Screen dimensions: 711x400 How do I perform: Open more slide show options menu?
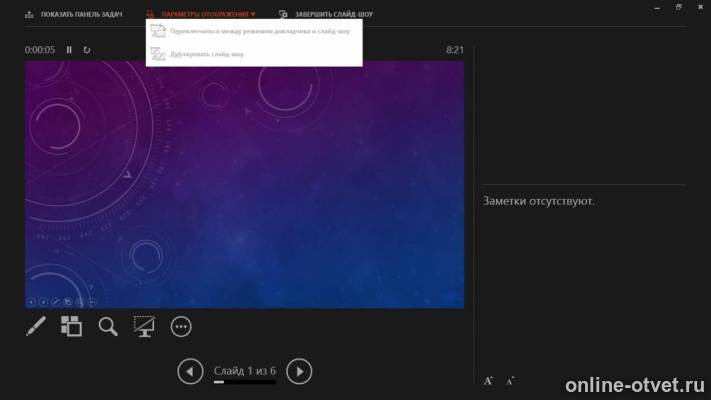(181, 327)
